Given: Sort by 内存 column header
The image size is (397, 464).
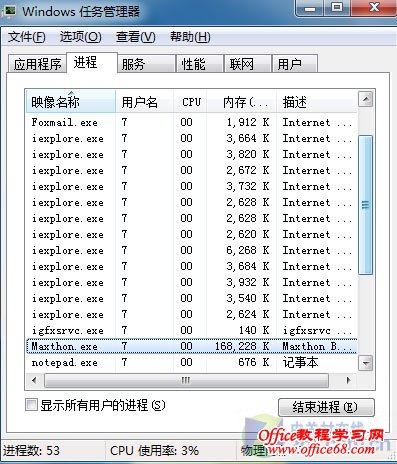Looking at the screenshot, I should pyautogui.click(x=242, y=101).
